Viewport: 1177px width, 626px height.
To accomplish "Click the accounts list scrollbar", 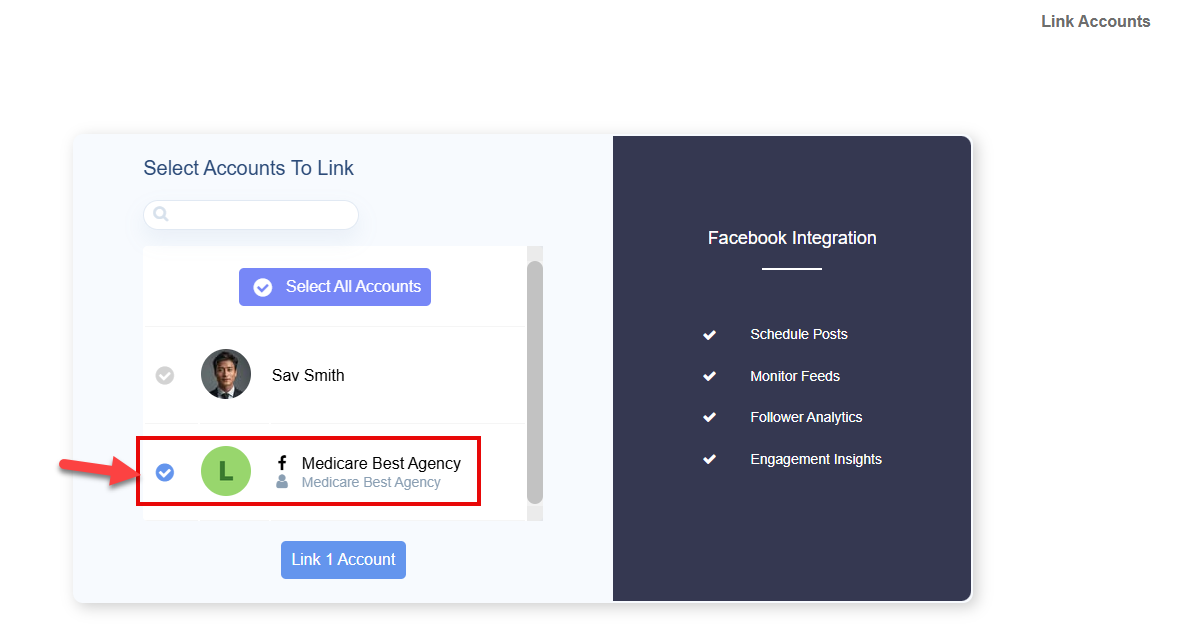I will click(x=534, y=383).
